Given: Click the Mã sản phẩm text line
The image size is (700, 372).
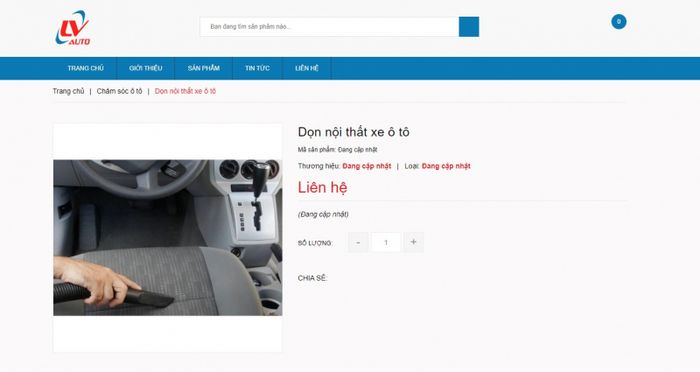Looking at the screenshot, I should click(x=338, y=150).
